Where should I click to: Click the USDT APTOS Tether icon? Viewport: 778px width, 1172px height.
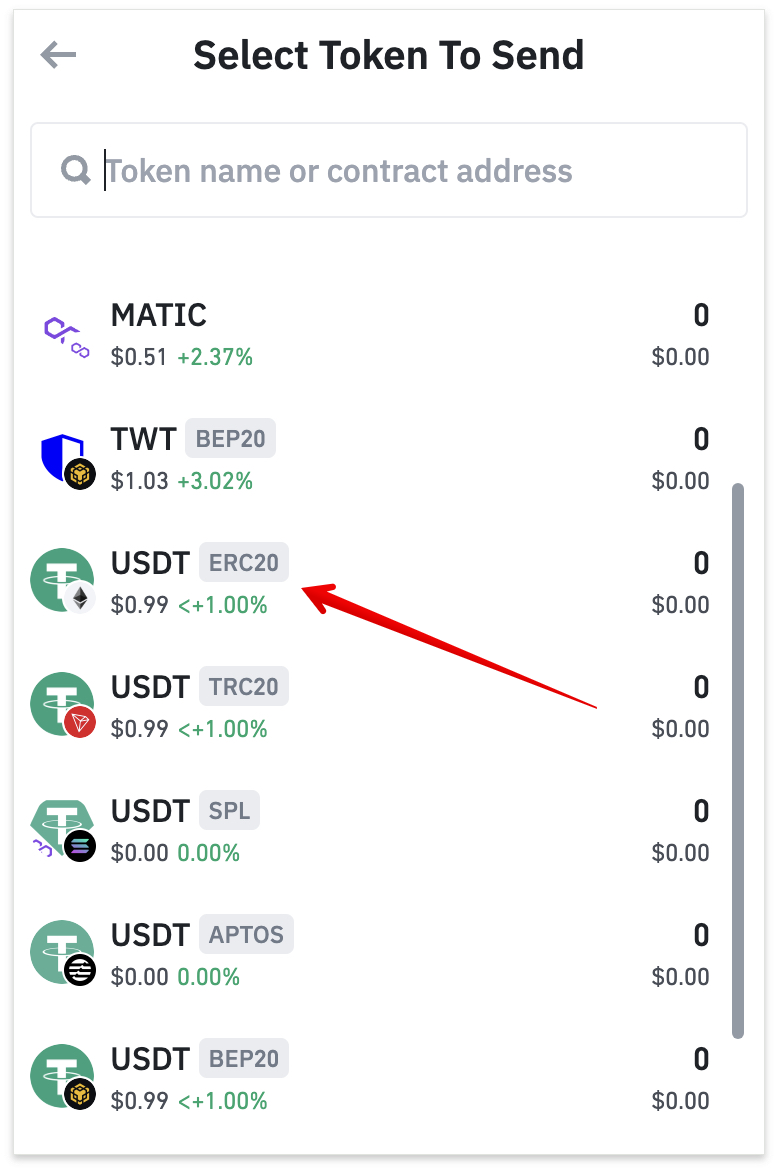point(63,953)
